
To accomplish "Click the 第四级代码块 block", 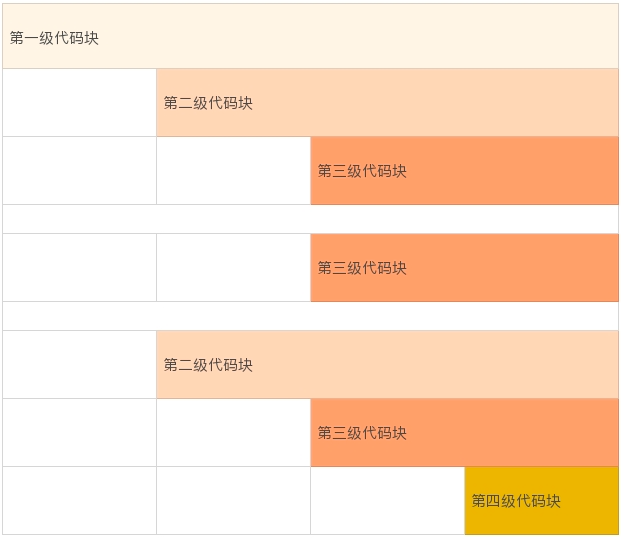I will [541, 500].
